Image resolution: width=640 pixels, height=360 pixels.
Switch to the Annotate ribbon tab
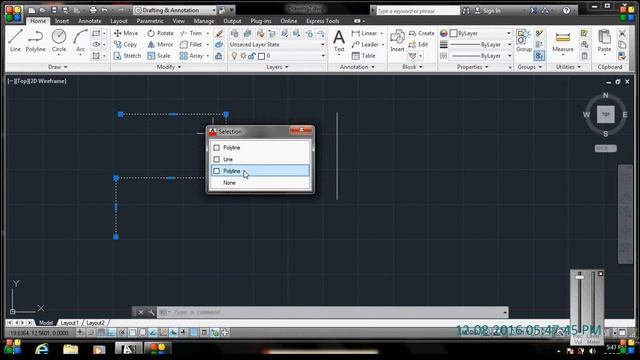(x=89, y=21)
